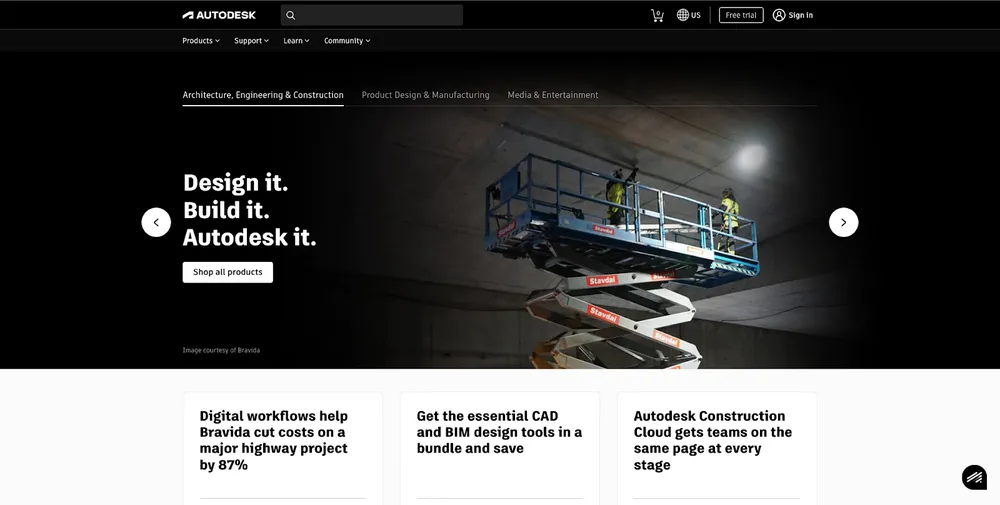Image resolution: width=1000 pixels, height=505 pixels.
Task: Expand the Products dropdown menu
Action: [x=200, y=41]
